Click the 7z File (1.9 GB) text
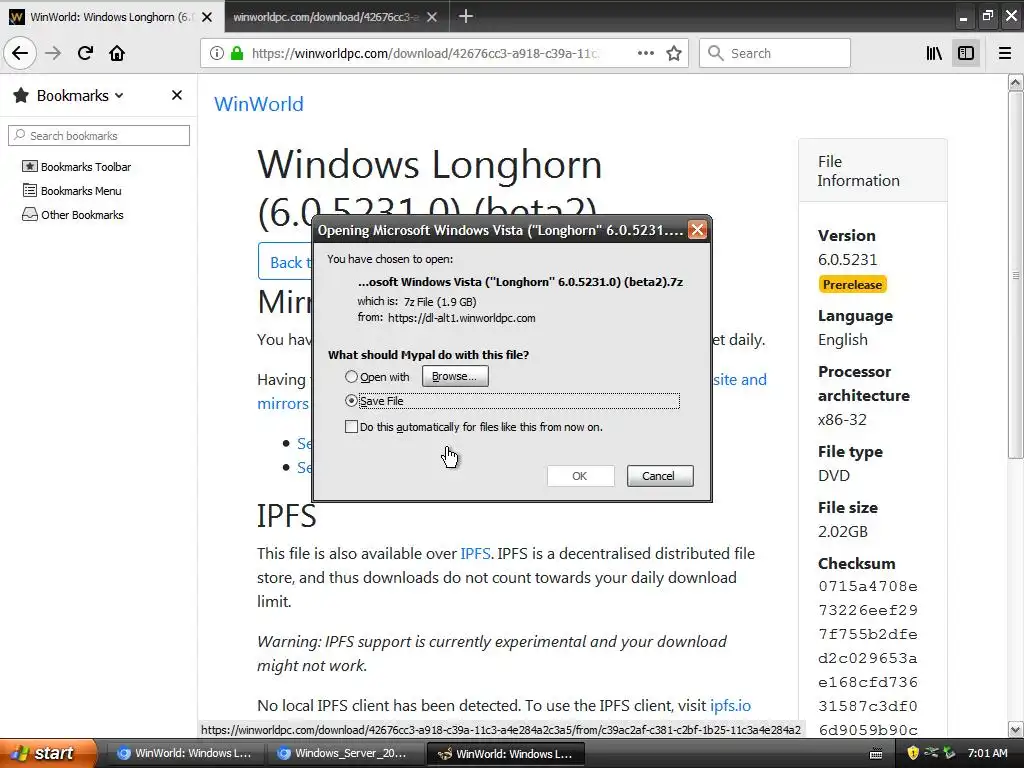The width and height of the screenshot is (1024, 768). tap(440, 302)
